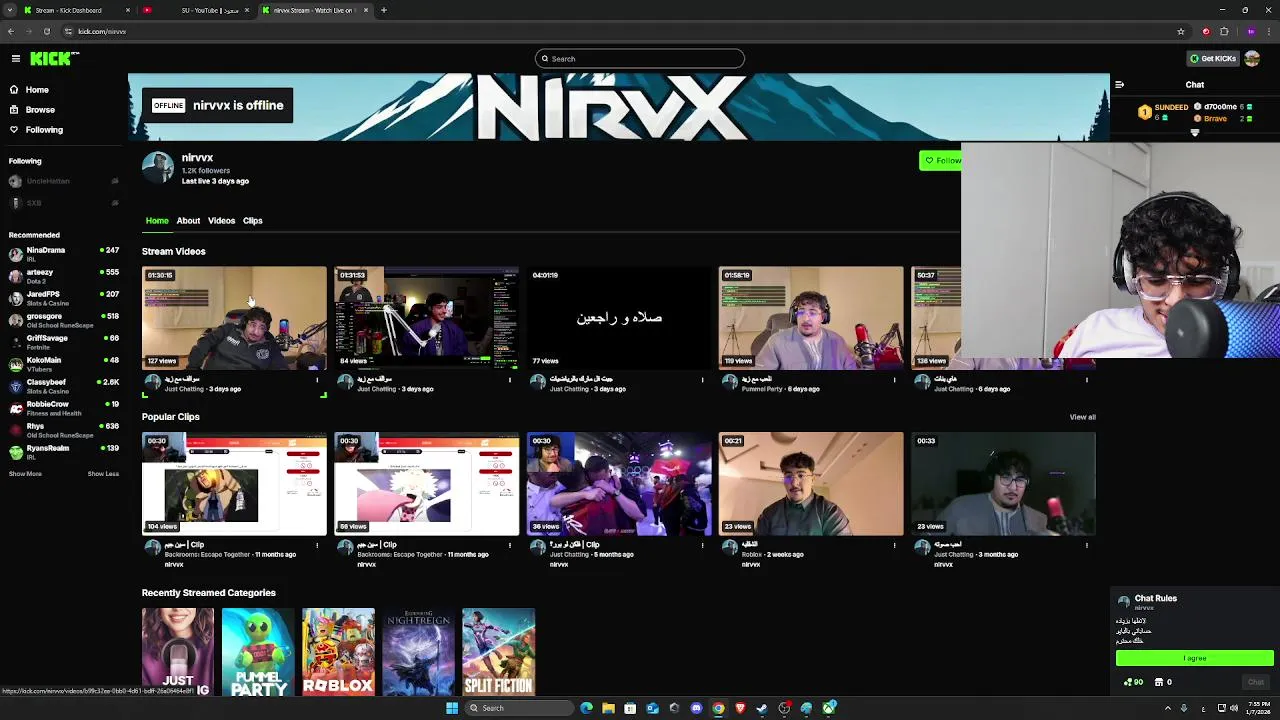Image resolution: width=1280 pixels, height=720 pixels.
Task: Switch to the YouTube browser tab
Action: 196,10
